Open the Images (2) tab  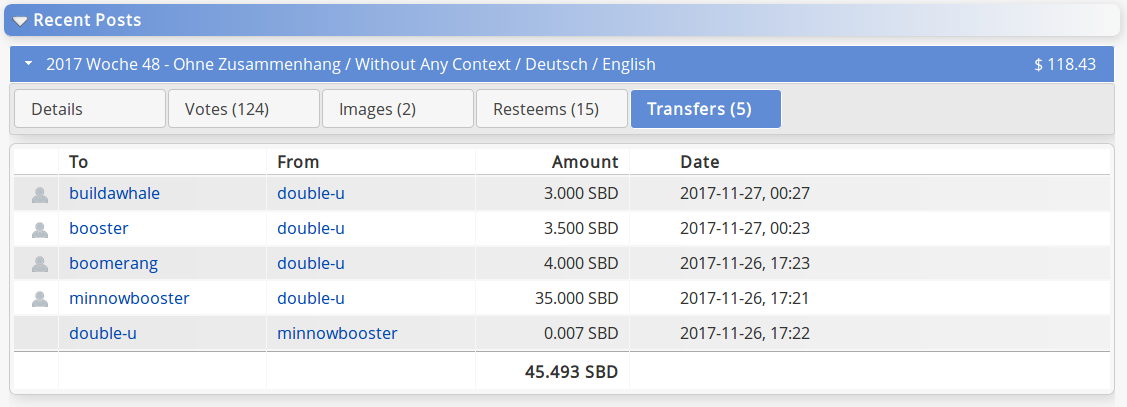tap(397, 109)
